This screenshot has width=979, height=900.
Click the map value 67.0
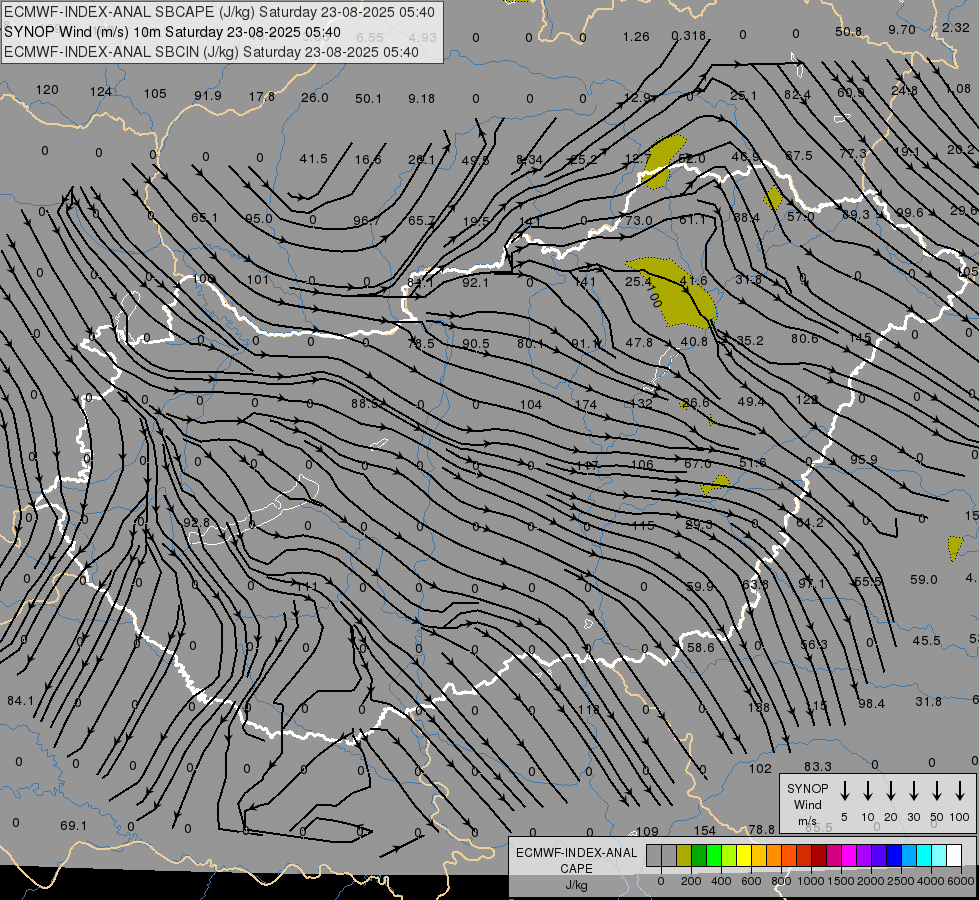coord(697,463)
